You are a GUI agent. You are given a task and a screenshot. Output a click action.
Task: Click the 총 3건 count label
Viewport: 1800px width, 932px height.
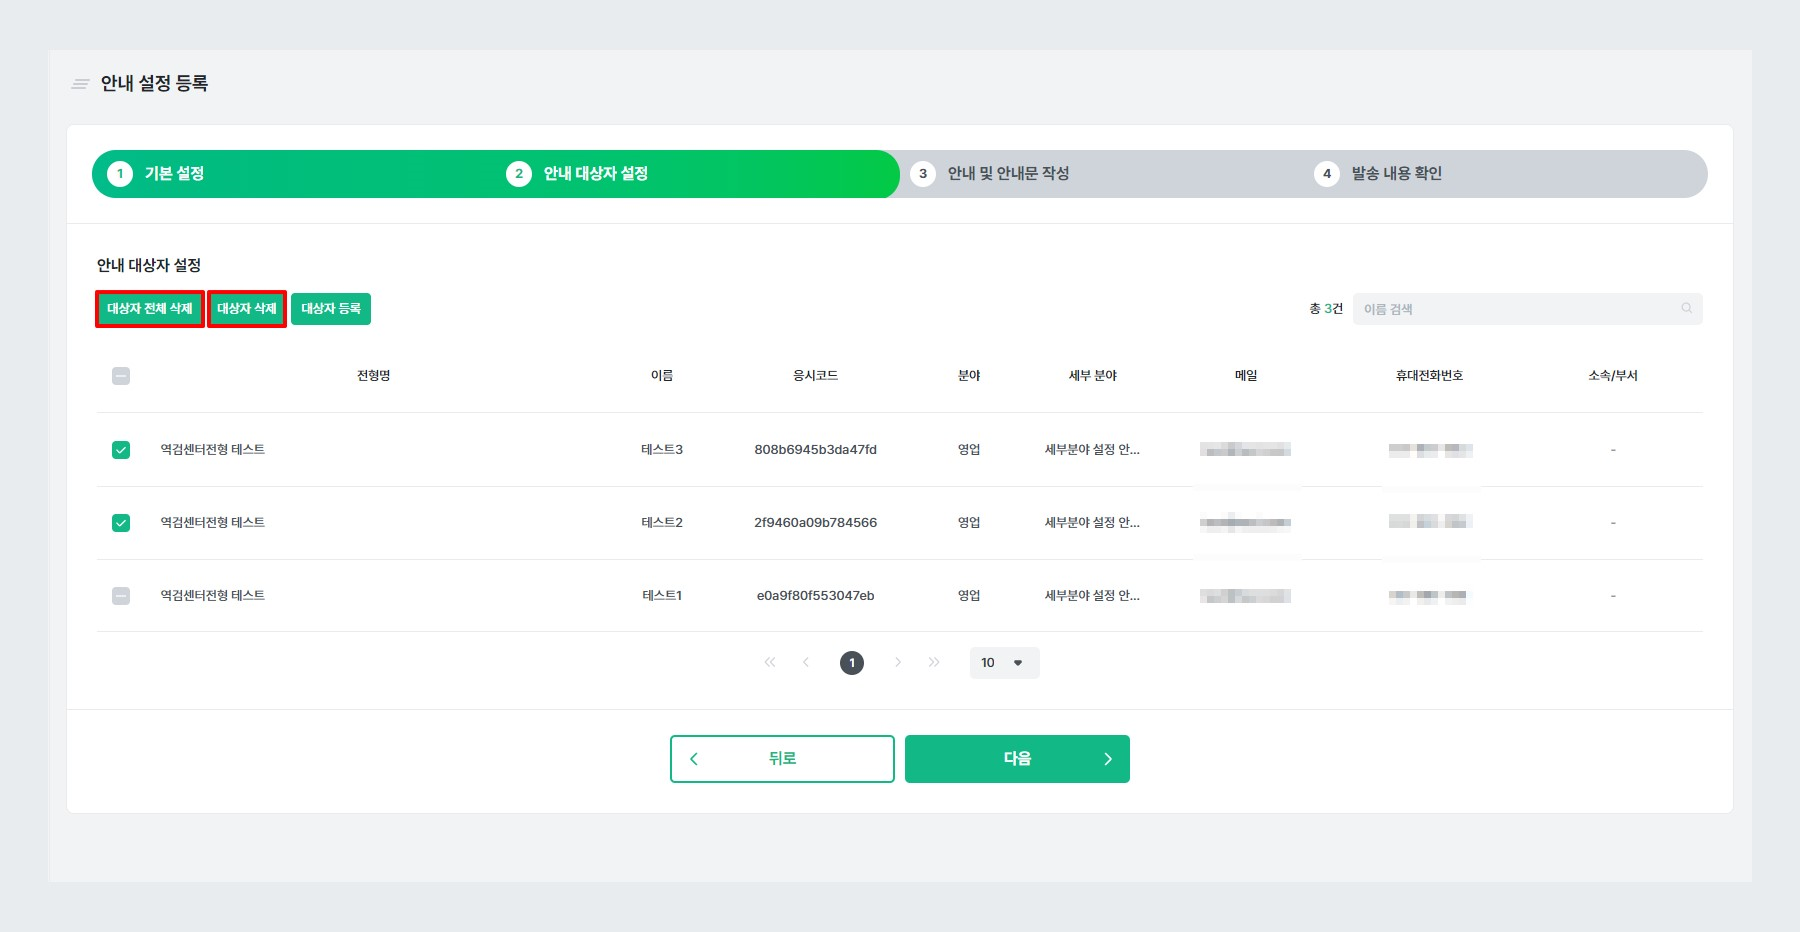(1326, 309)
